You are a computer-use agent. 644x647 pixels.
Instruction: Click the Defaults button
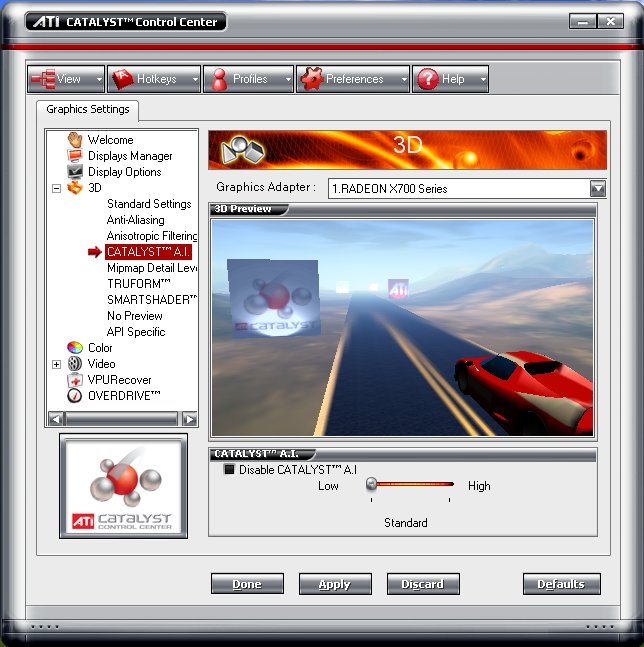click(561, 584)
